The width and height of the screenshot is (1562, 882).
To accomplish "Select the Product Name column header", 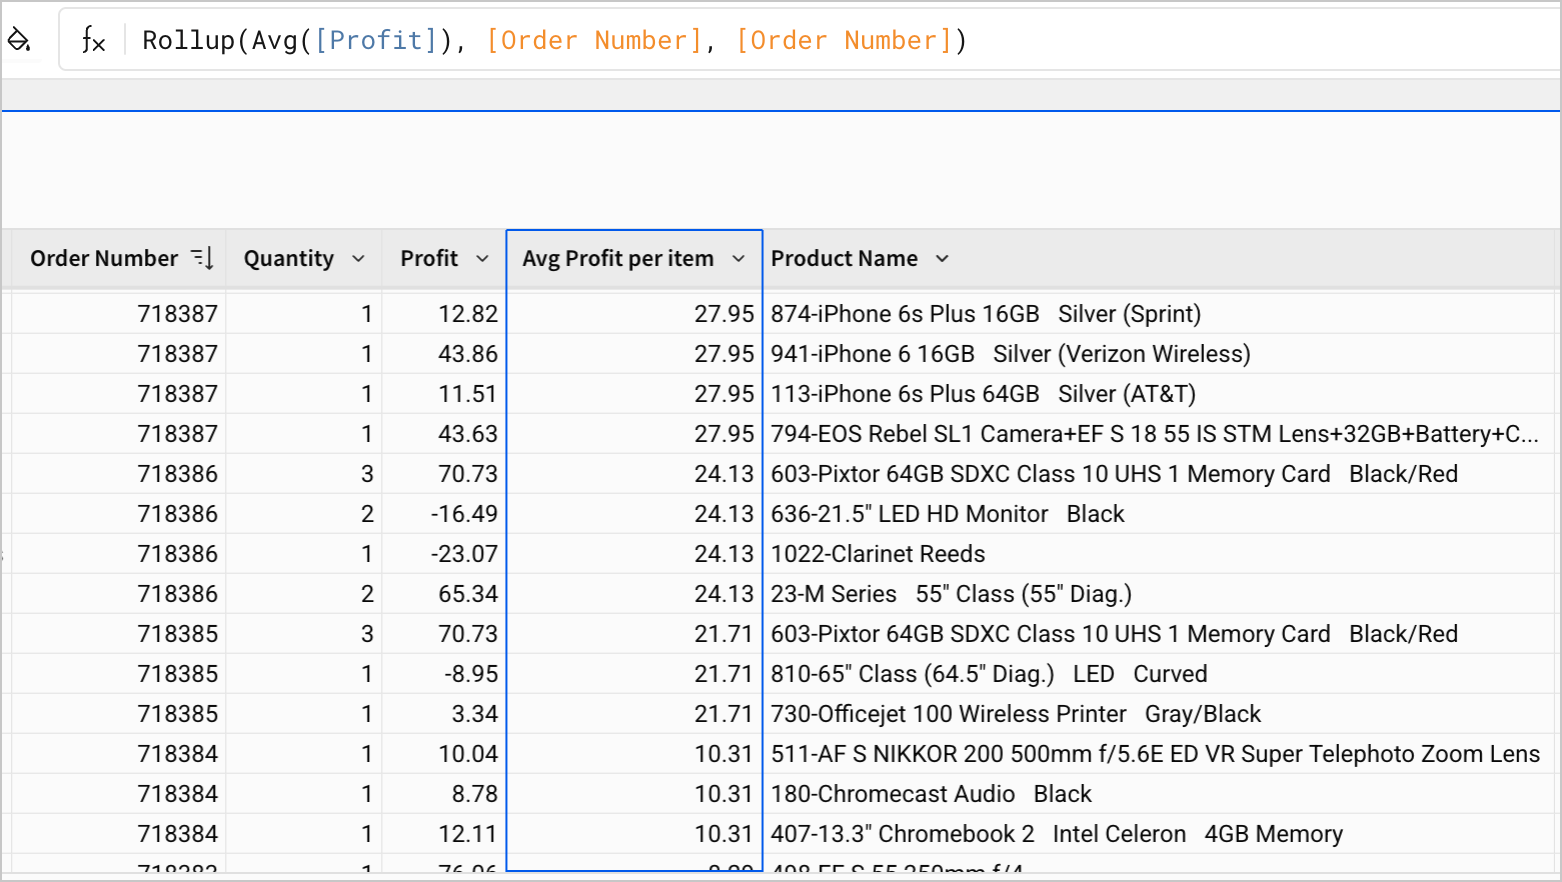I will pos(844,258).
